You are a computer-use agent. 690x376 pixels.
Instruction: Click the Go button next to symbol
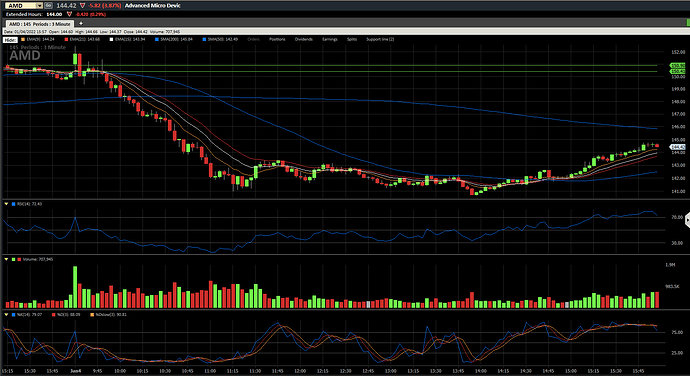(x=48, y=6)
